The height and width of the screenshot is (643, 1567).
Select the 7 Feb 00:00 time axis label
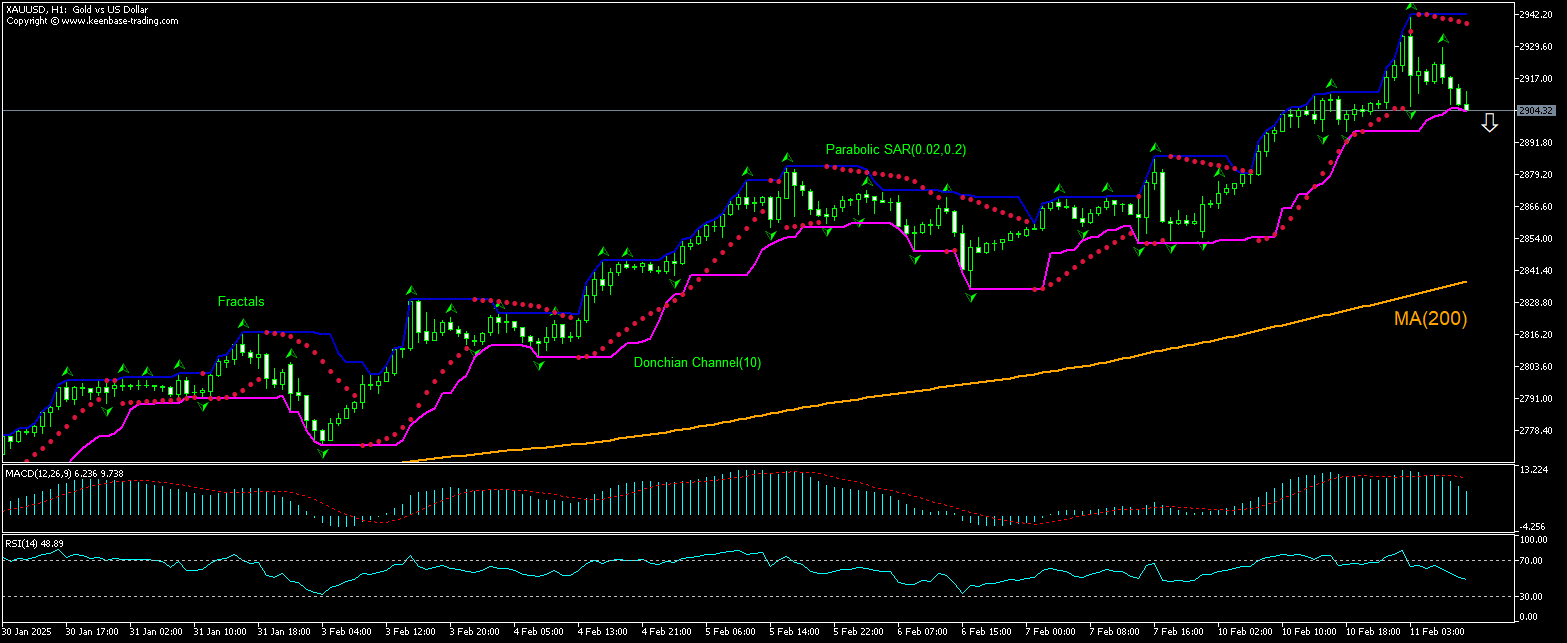pyautogui.click(x=1051, y=632)
